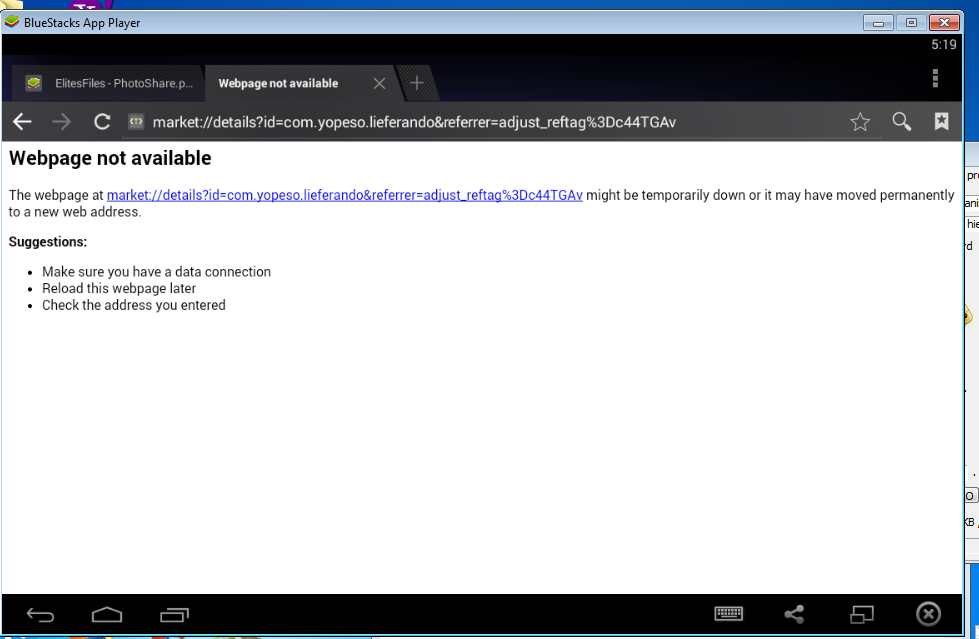This screenshot has width=979, height=639.
Task: Click the BlueStacks share icon
Action: pyautogui.click(x=794, y=614)
